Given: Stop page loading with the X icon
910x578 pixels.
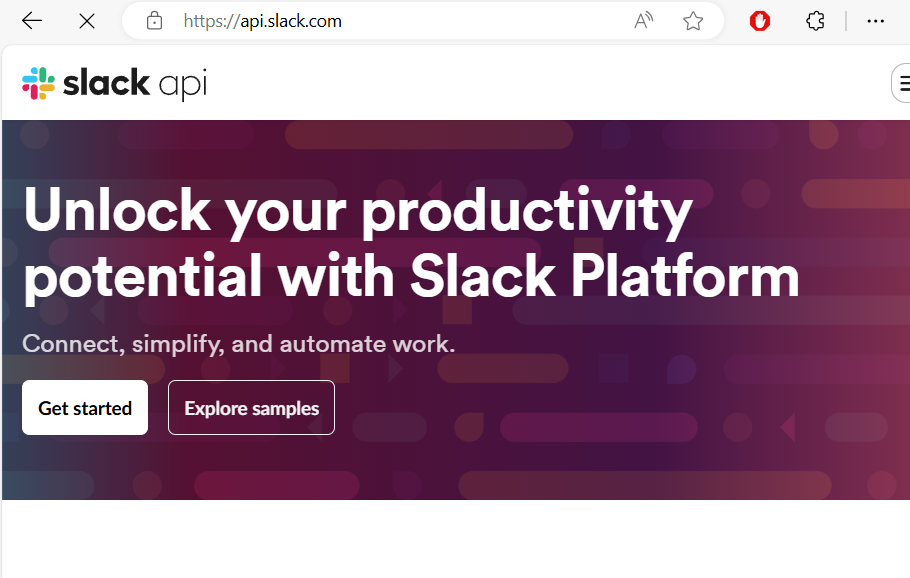Looking at the screenshot, I should [87, 21].
